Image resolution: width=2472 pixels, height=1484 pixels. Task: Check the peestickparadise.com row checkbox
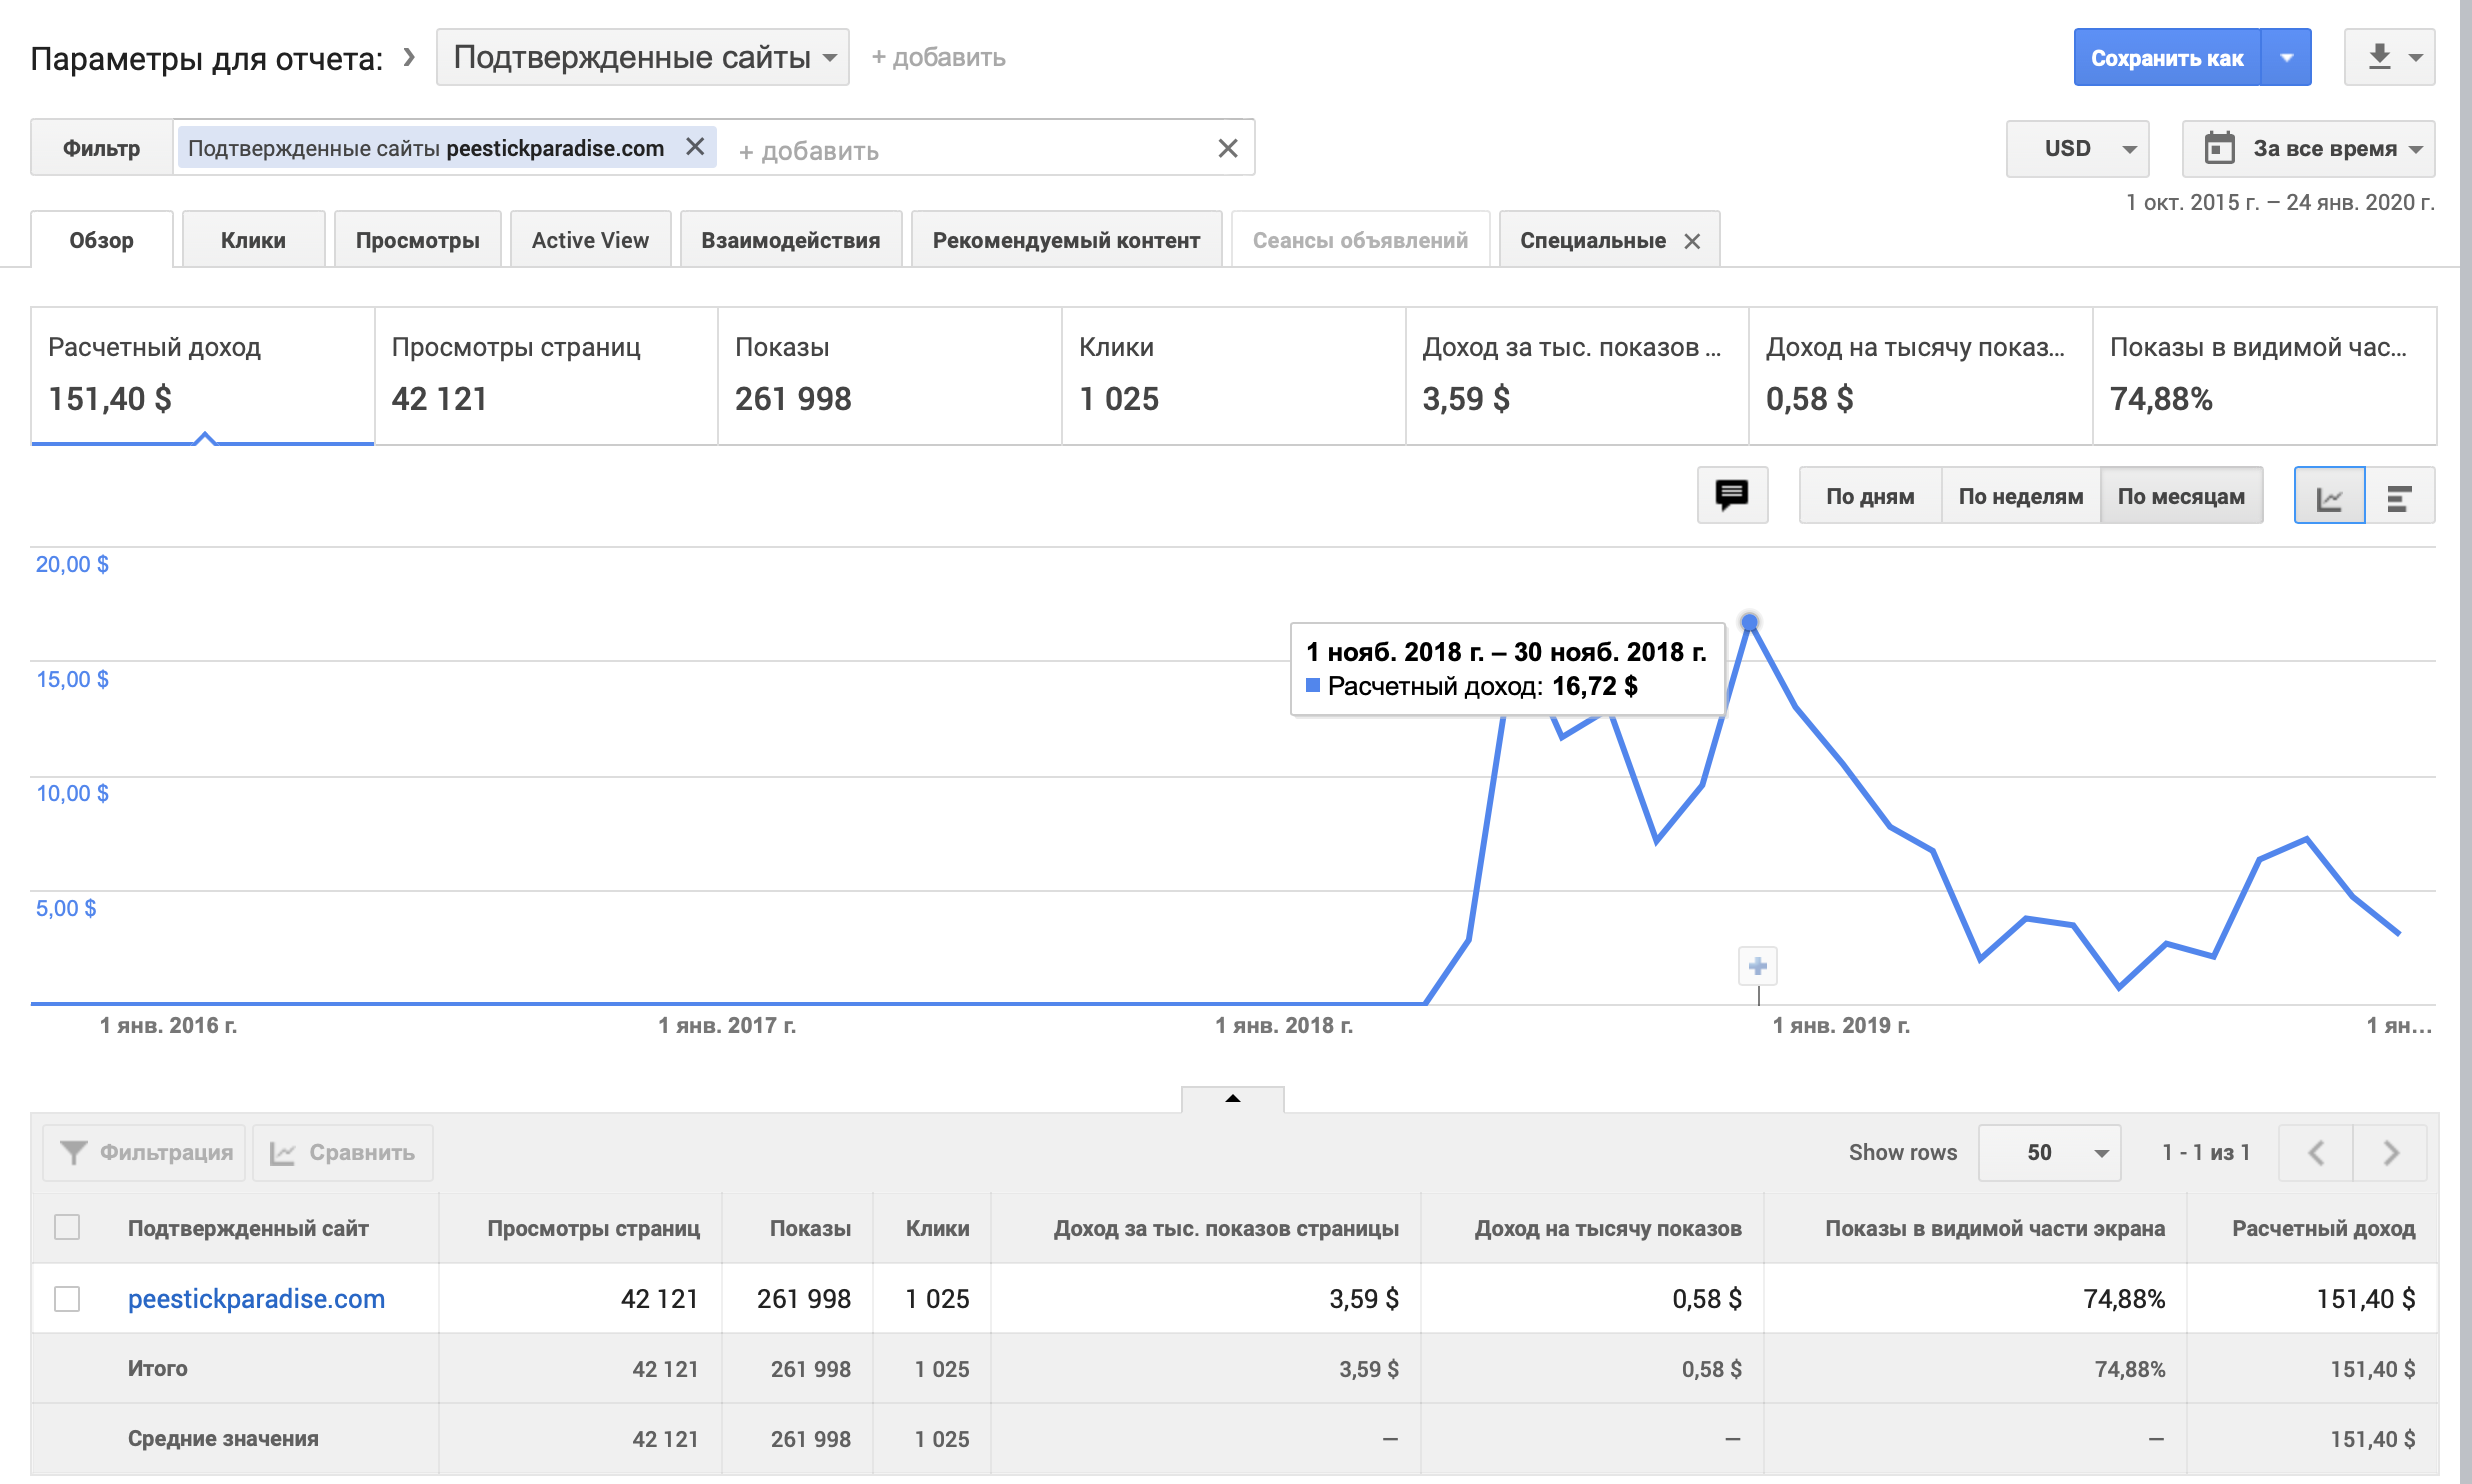pos(67,1298)
